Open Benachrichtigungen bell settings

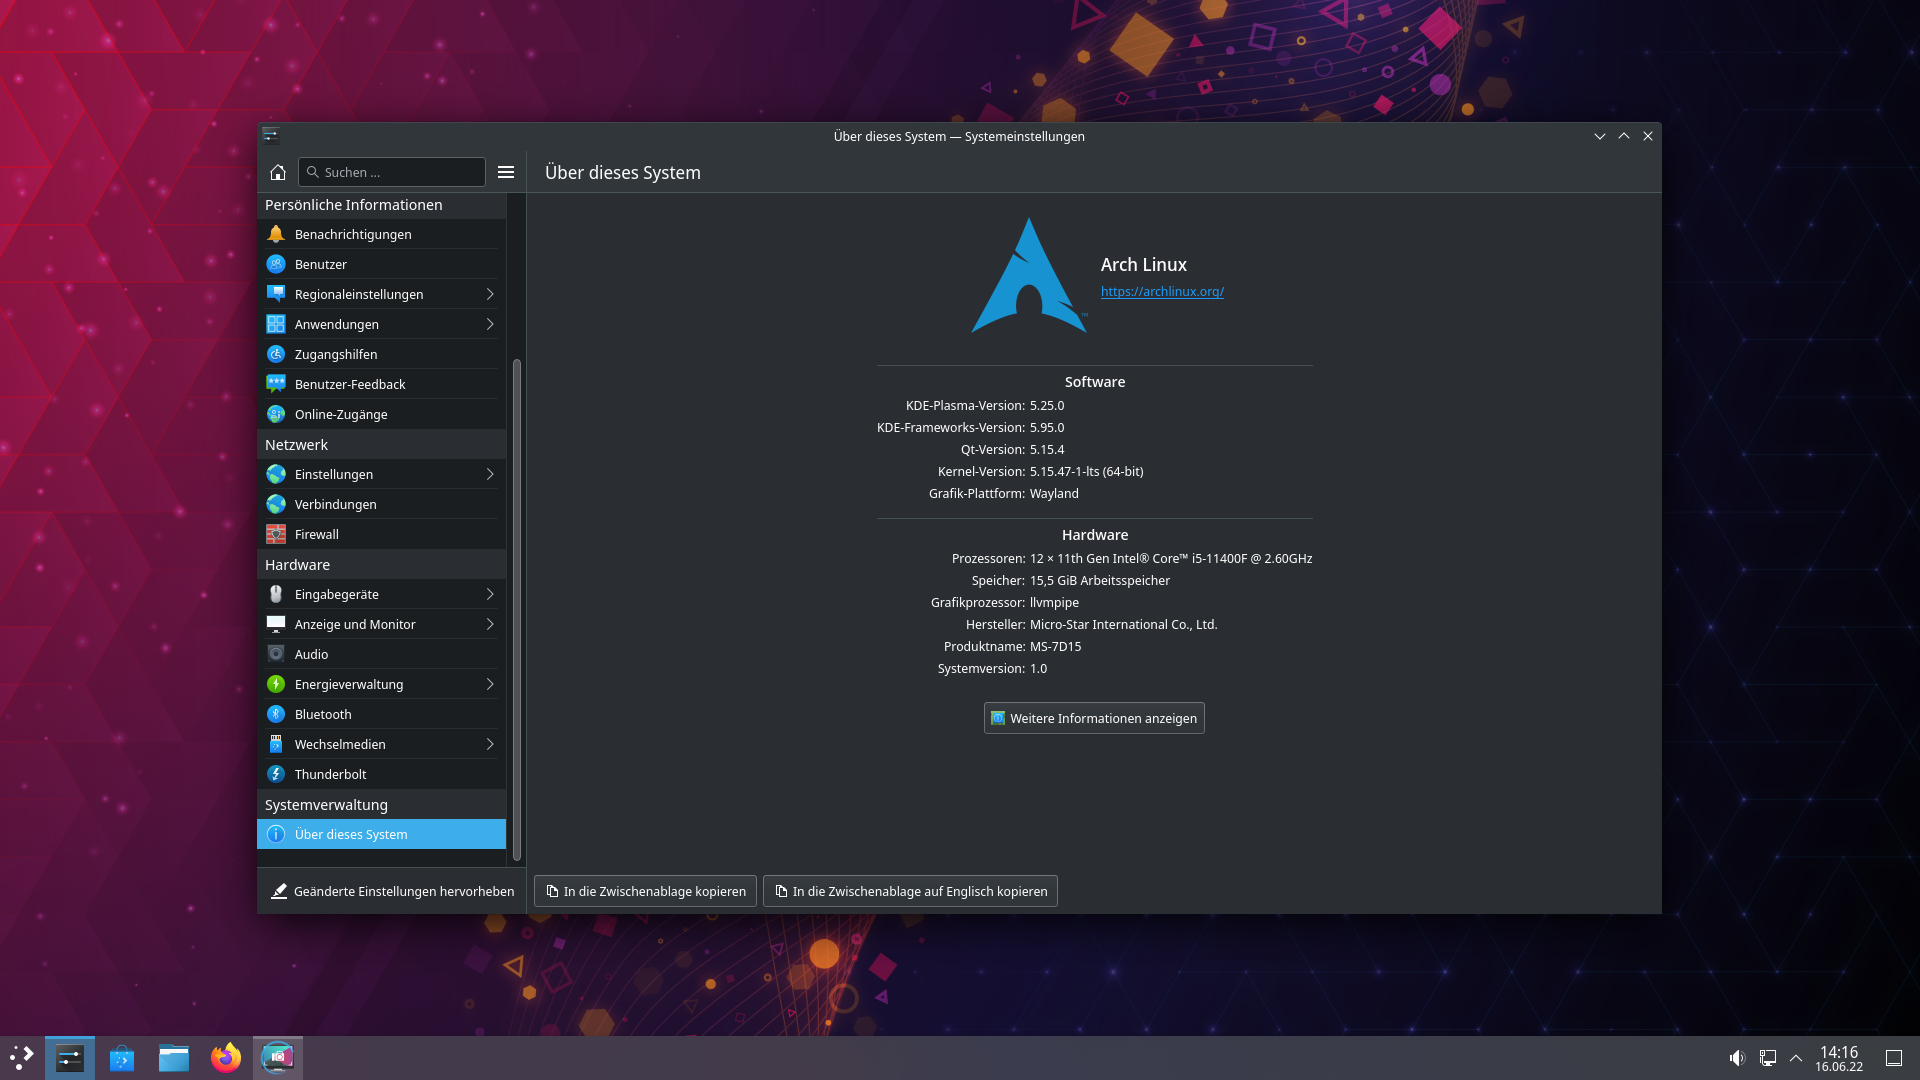353,234
